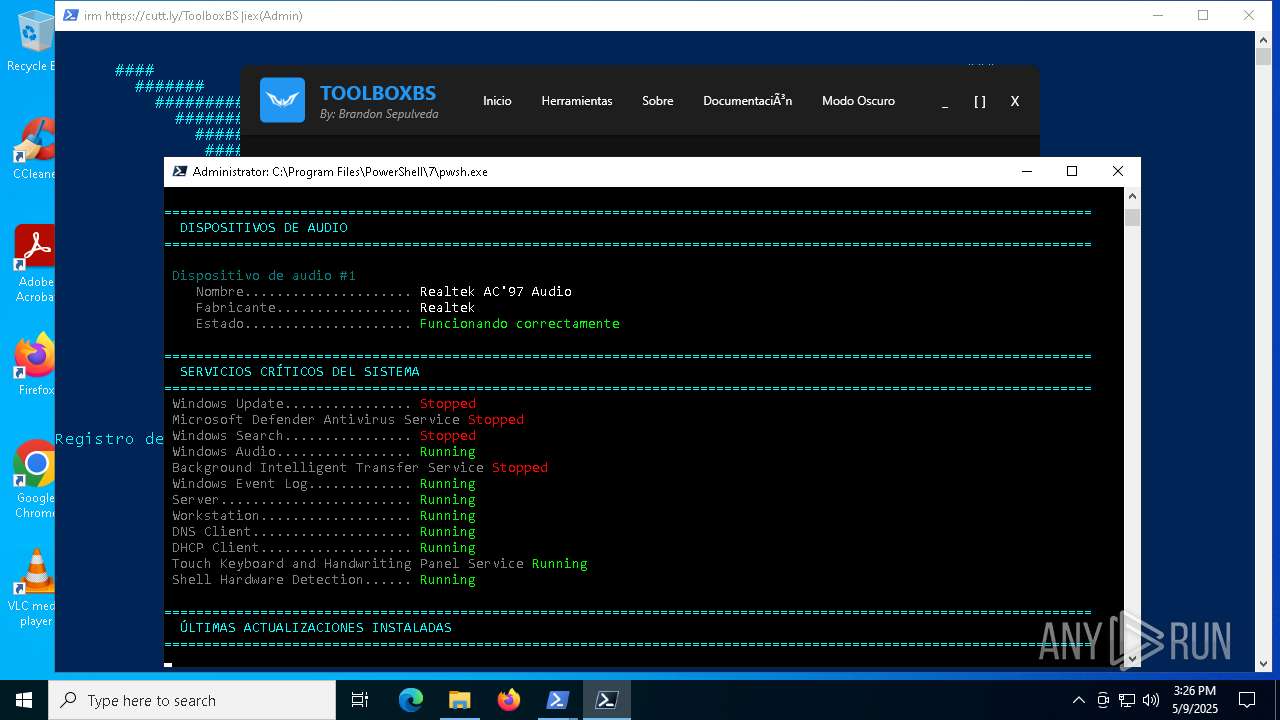Click the 'Windows Audio' service row
Screen dimensions: 1280x720
tap(324, 451)
